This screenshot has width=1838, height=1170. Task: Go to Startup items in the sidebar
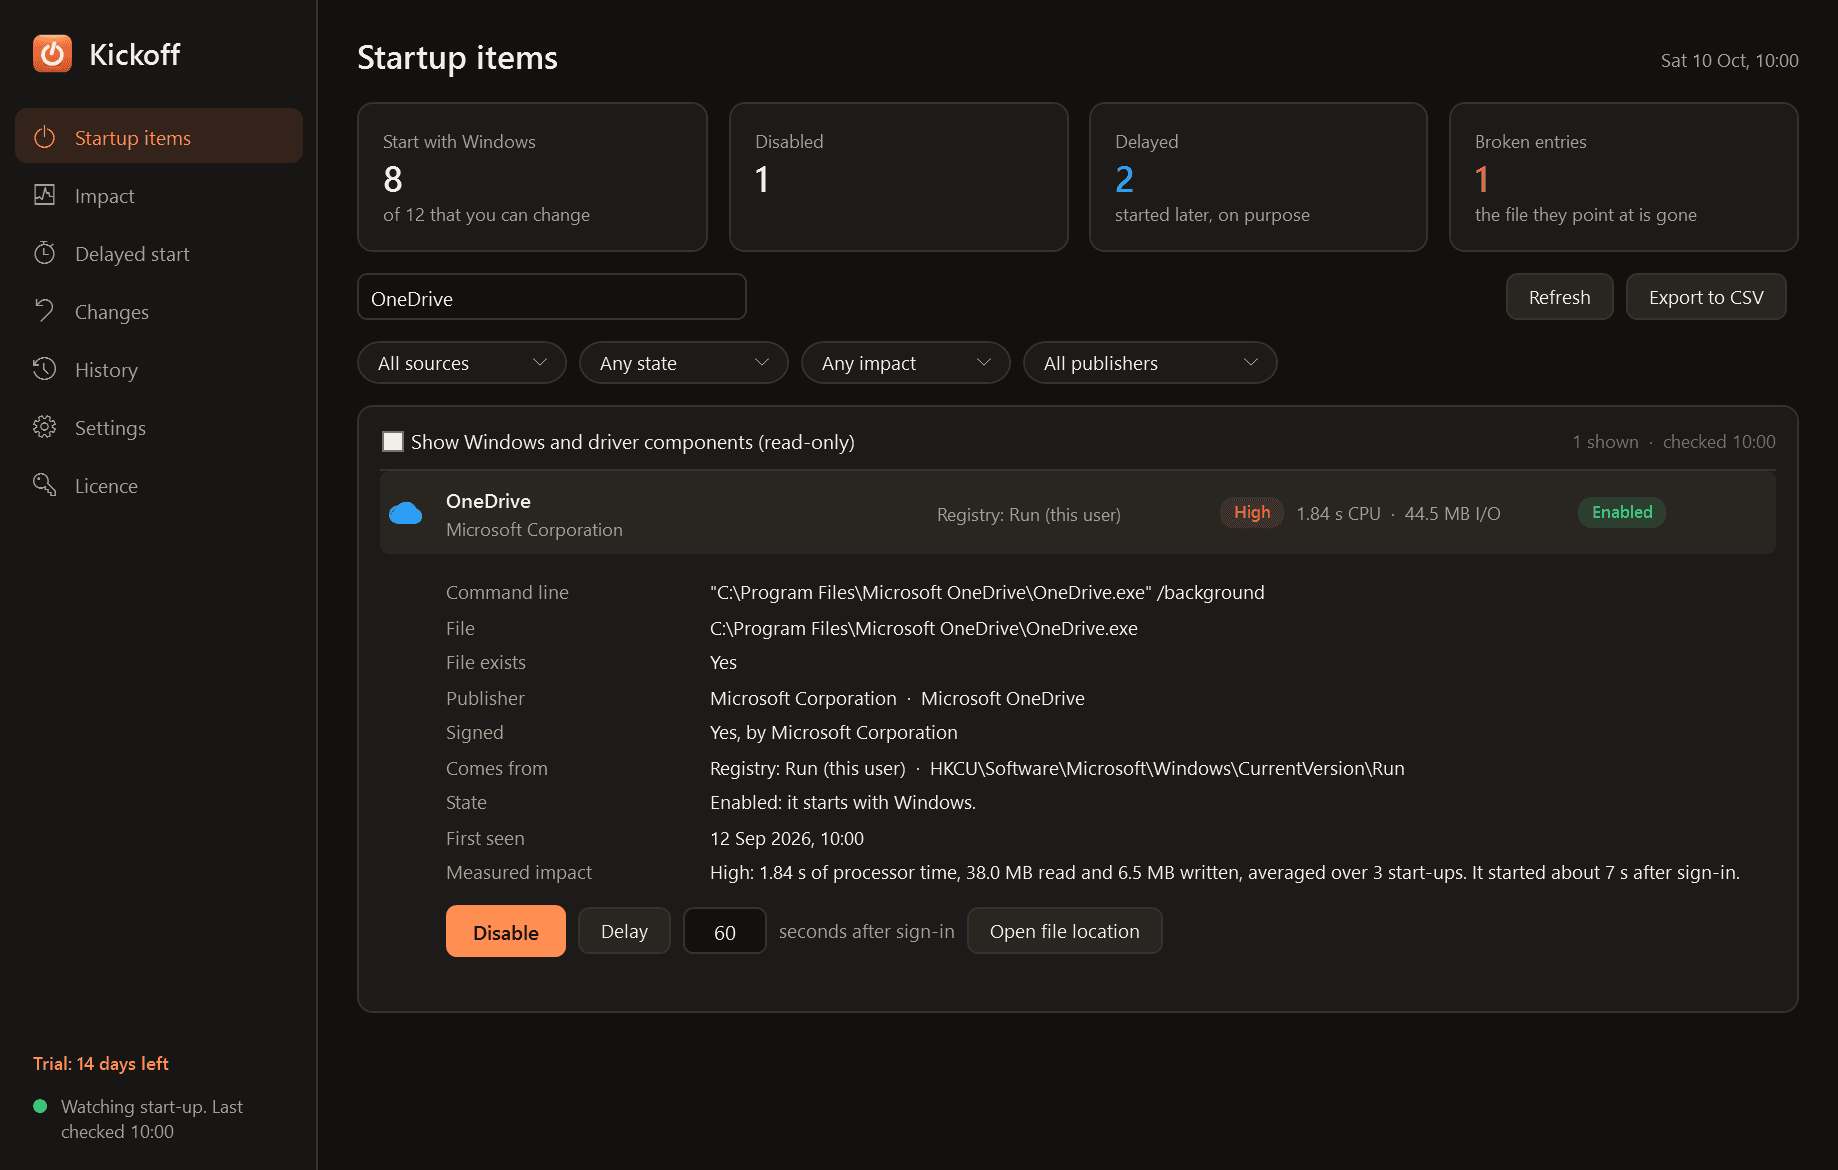point(159,136)
